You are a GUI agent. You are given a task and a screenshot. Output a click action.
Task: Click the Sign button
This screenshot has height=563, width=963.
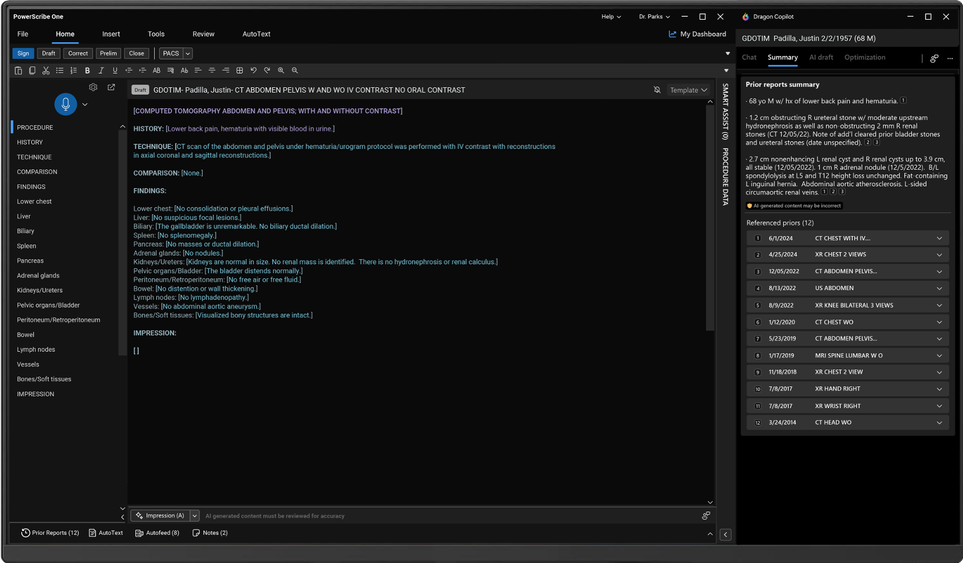tap(23, 53)
